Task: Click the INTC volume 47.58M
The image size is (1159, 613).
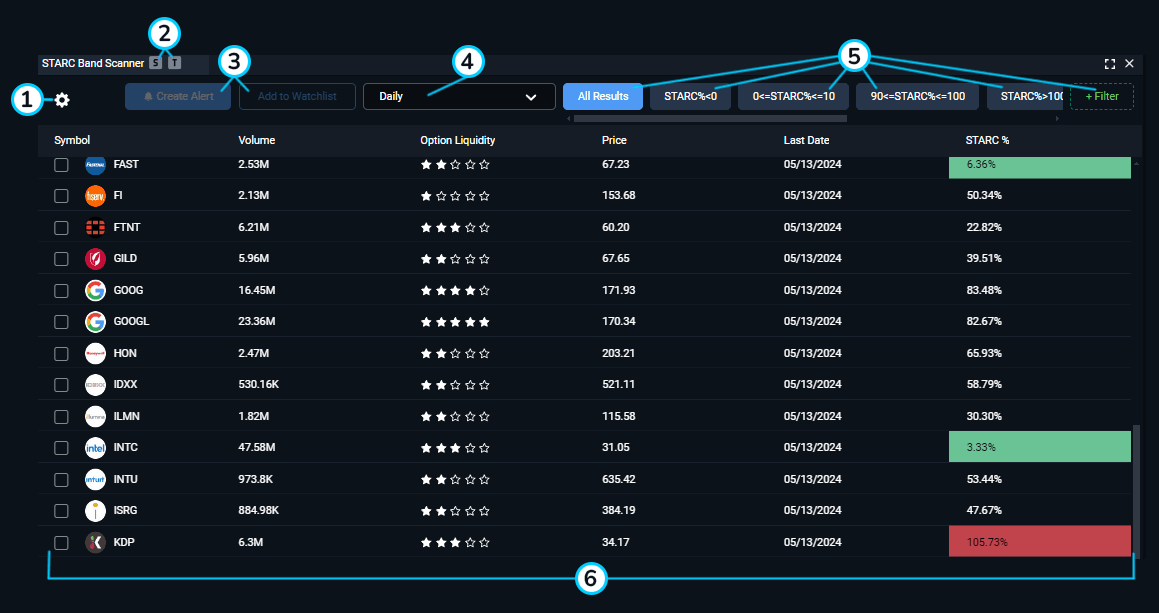Action: [x=256, y=447]
